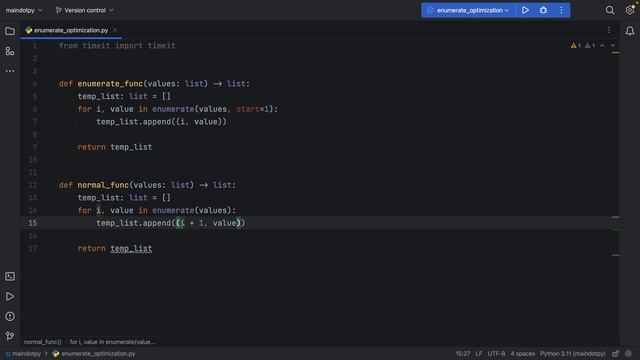Open the Notifications bell

[630, 31]
